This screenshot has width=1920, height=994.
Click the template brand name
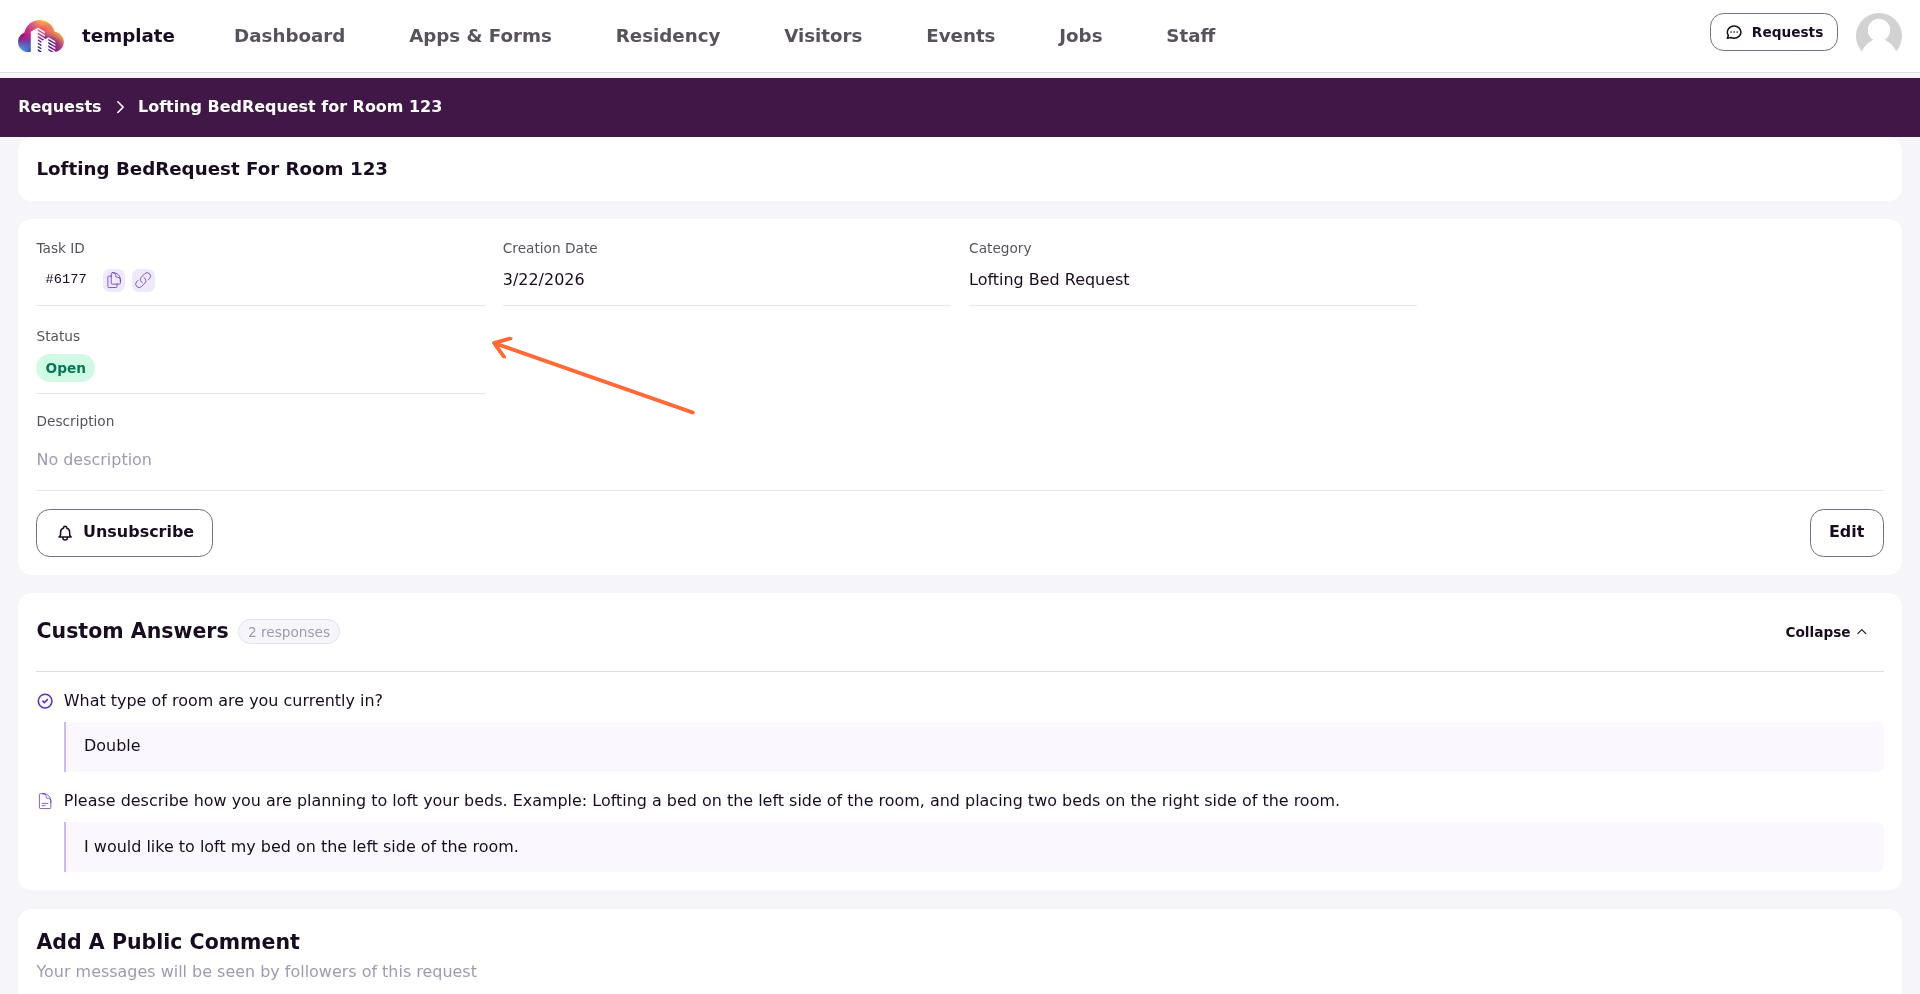click(128, 36)
